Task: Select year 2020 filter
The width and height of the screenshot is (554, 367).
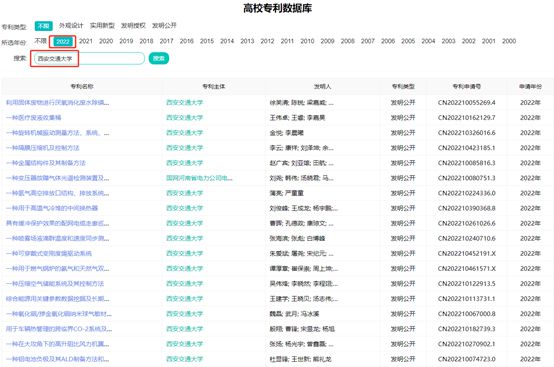Action: point(106,41)
